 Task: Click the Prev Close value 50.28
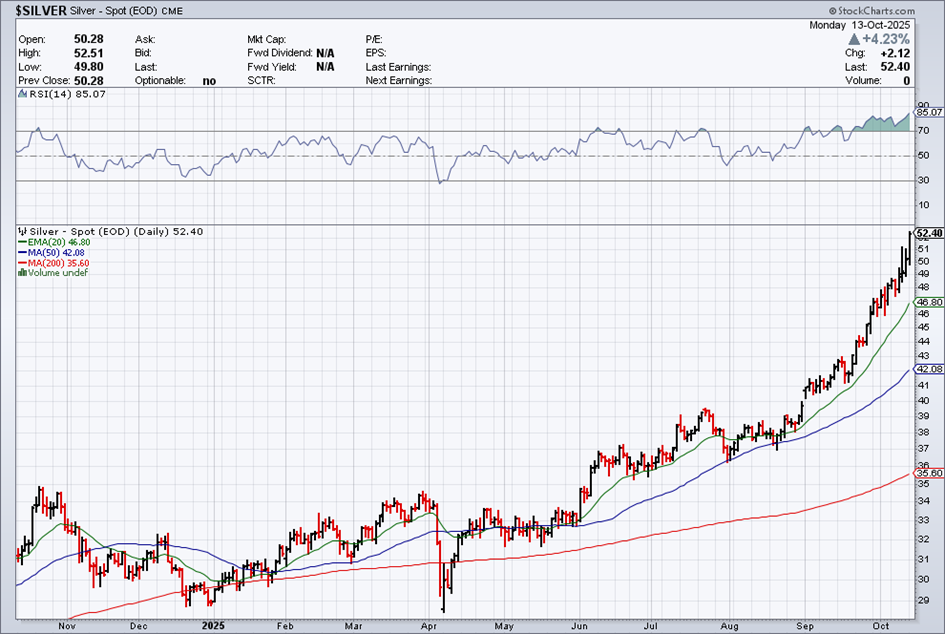click(89, 81)
